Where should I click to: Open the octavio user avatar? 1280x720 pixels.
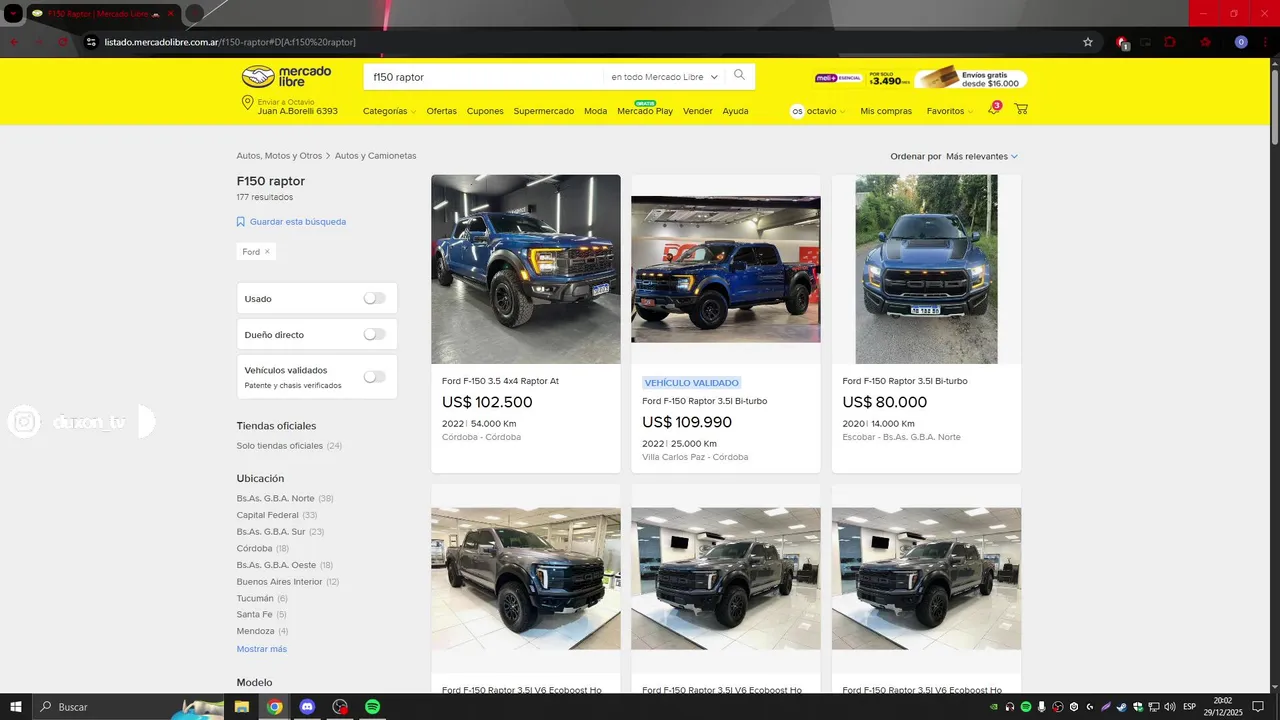click(797, 111)
